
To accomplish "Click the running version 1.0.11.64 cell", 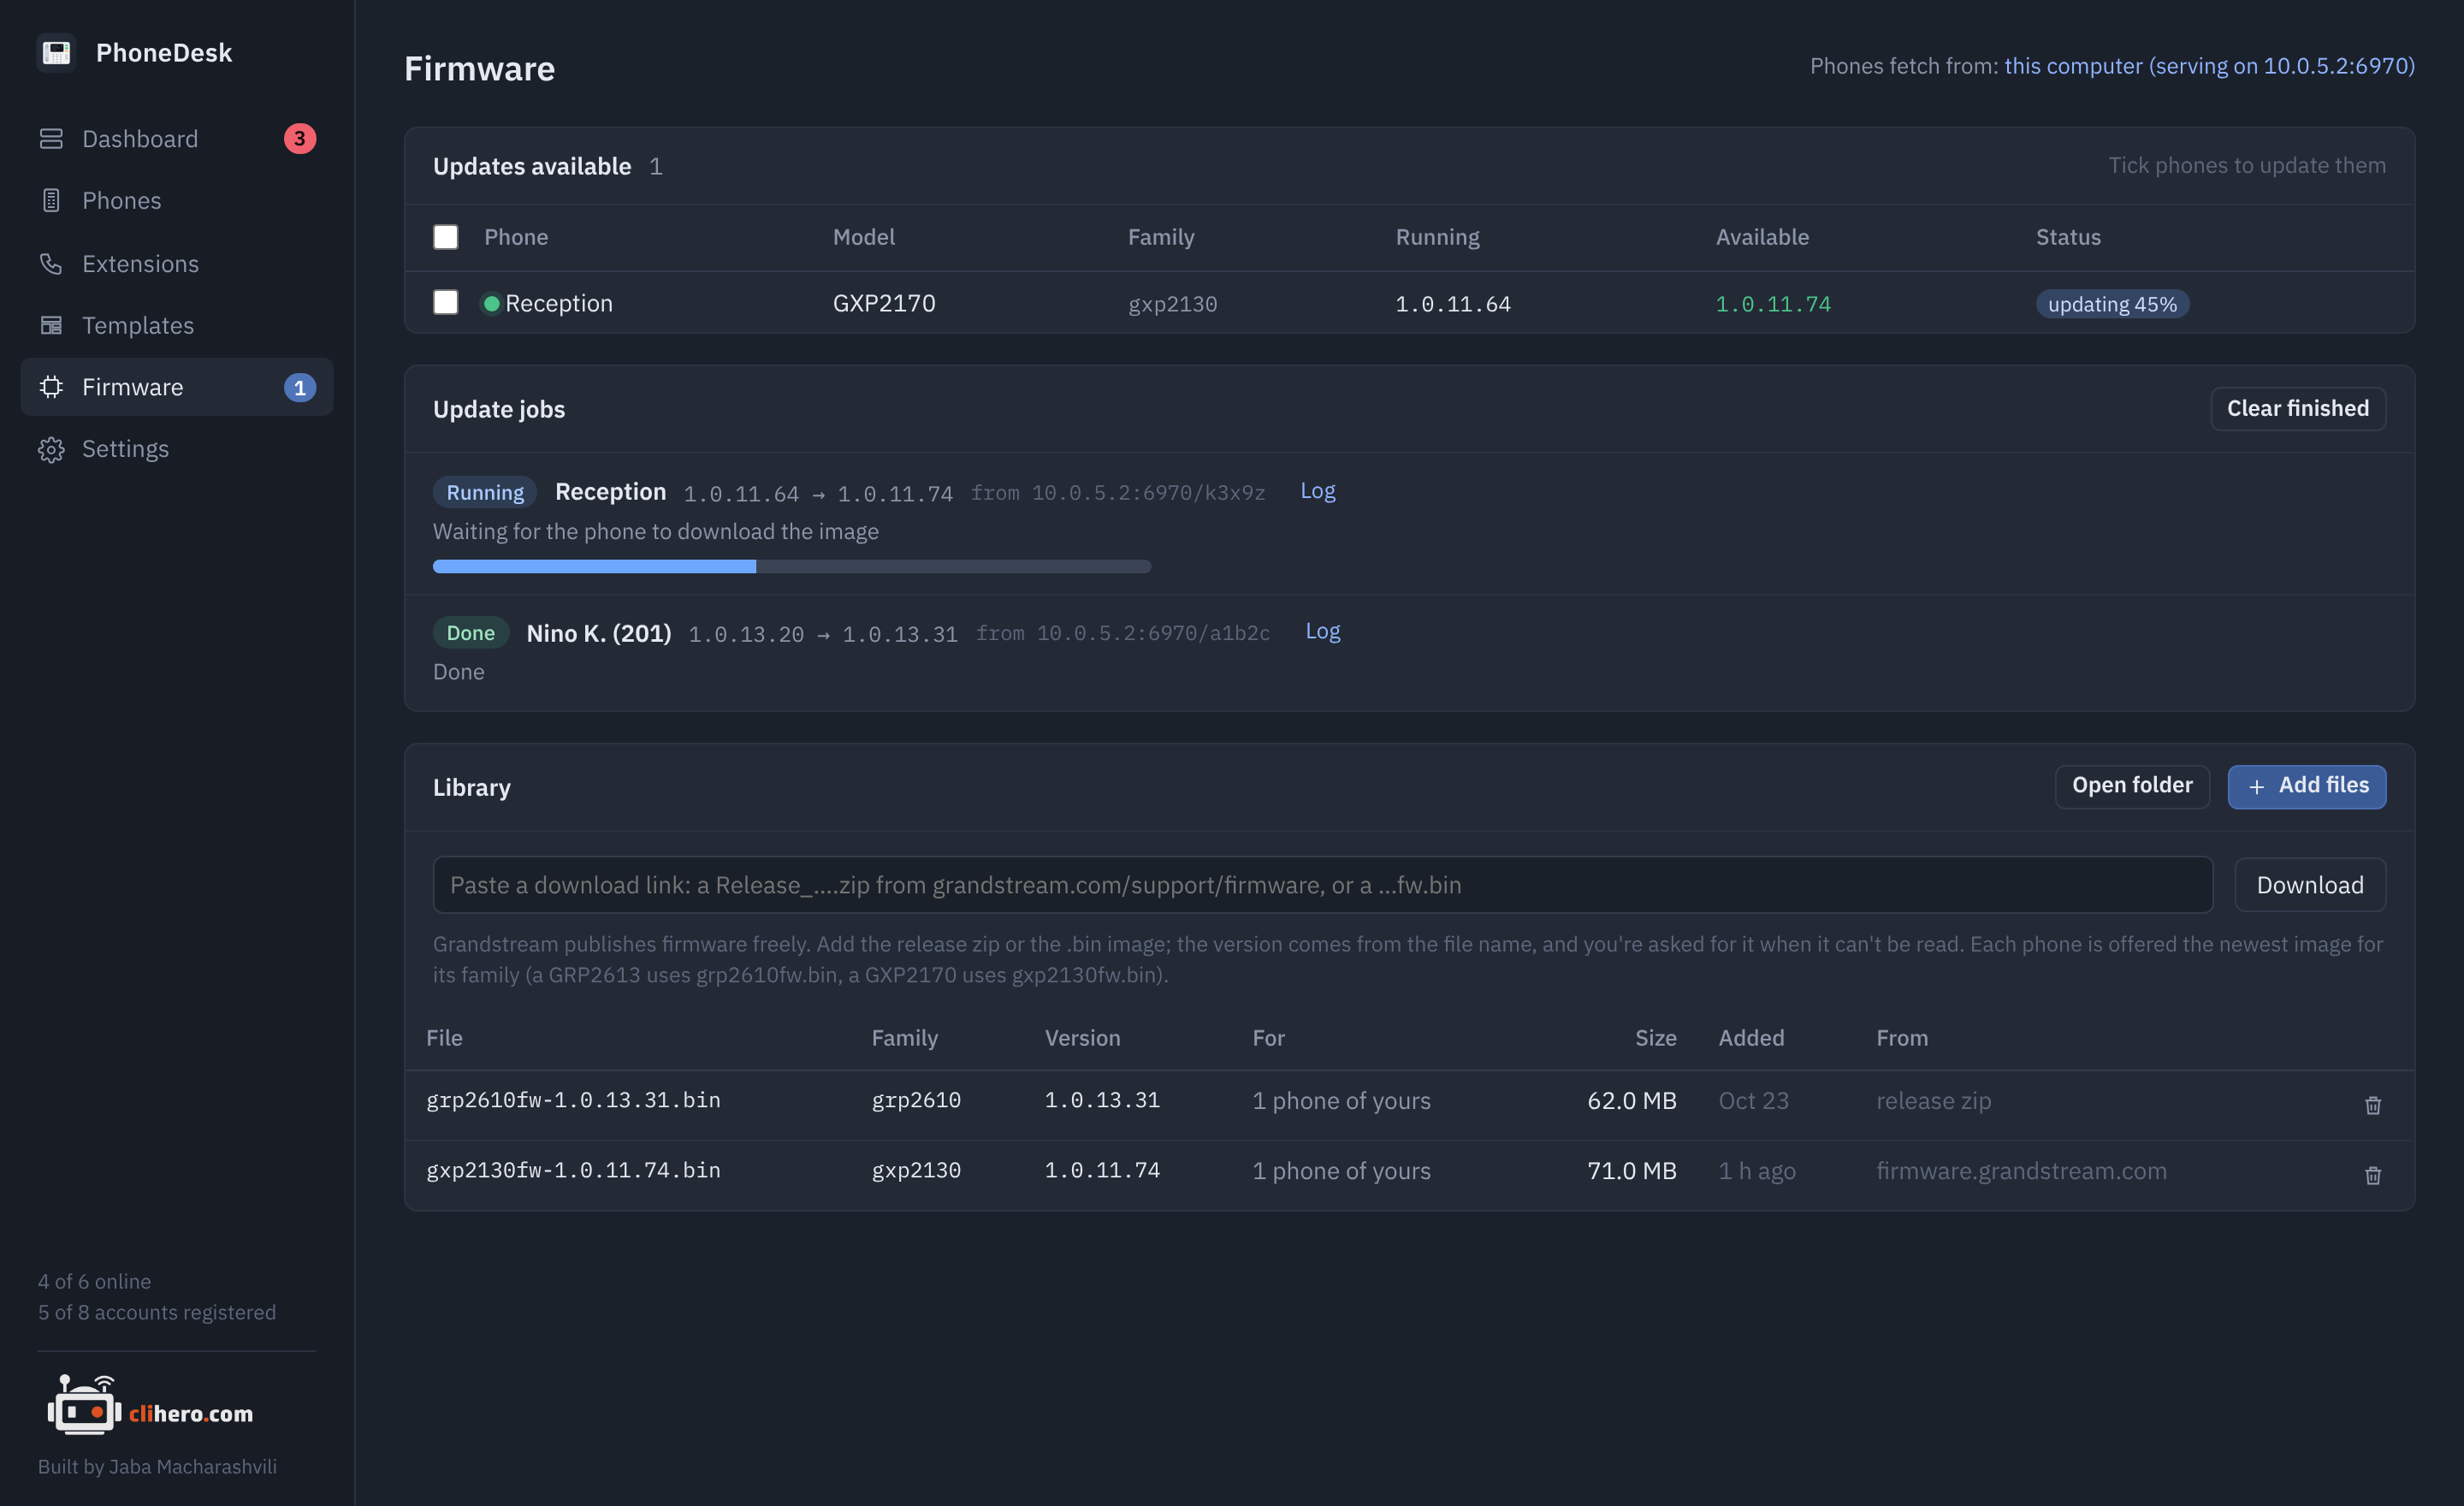I will (1452, 304).
